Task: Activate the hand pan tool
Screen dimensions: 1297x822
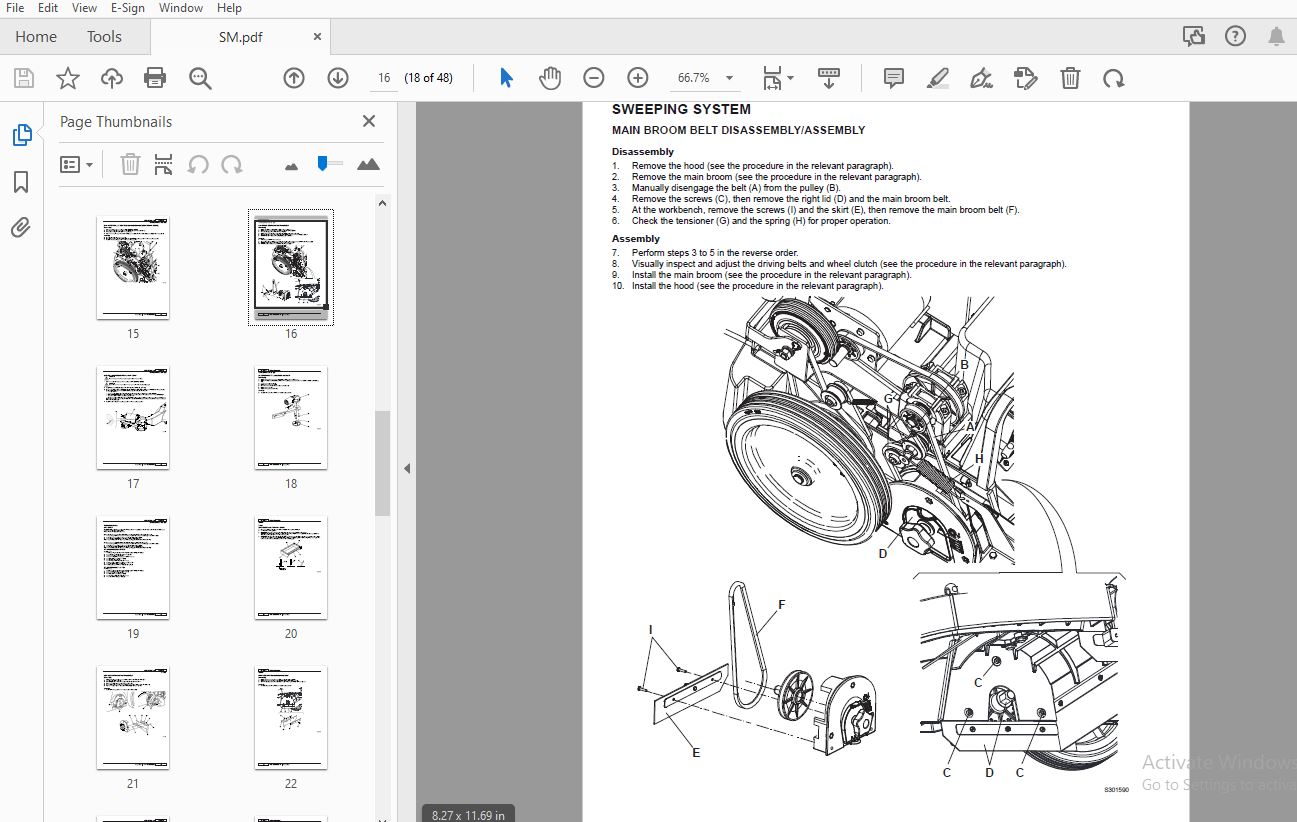Action: click(x=550, y=78)
